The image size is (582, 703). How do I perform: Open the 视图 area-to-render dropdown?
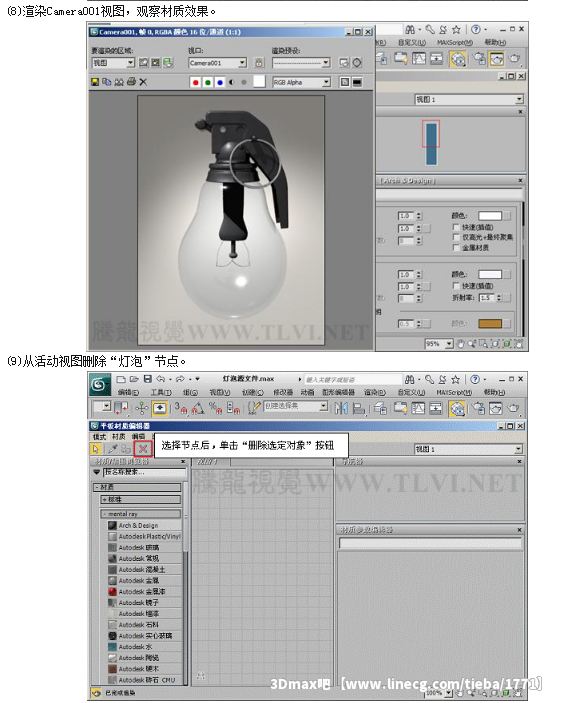(x=113, y=63)
